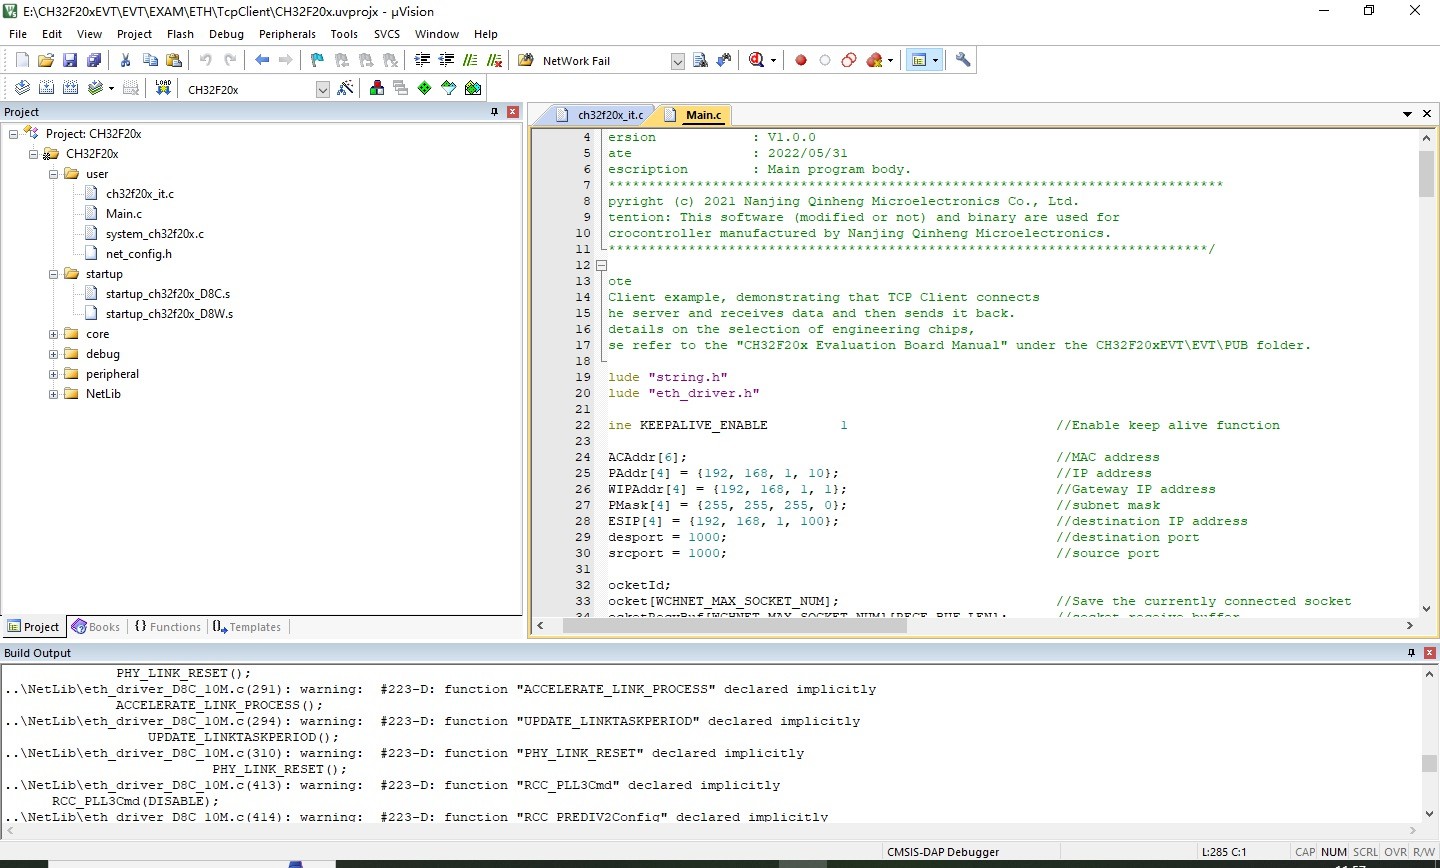This screenshot has width=1440, height=868.
Task: Copy selection toolbar icon
Action: pyautogui.click(x=150, y=60)
